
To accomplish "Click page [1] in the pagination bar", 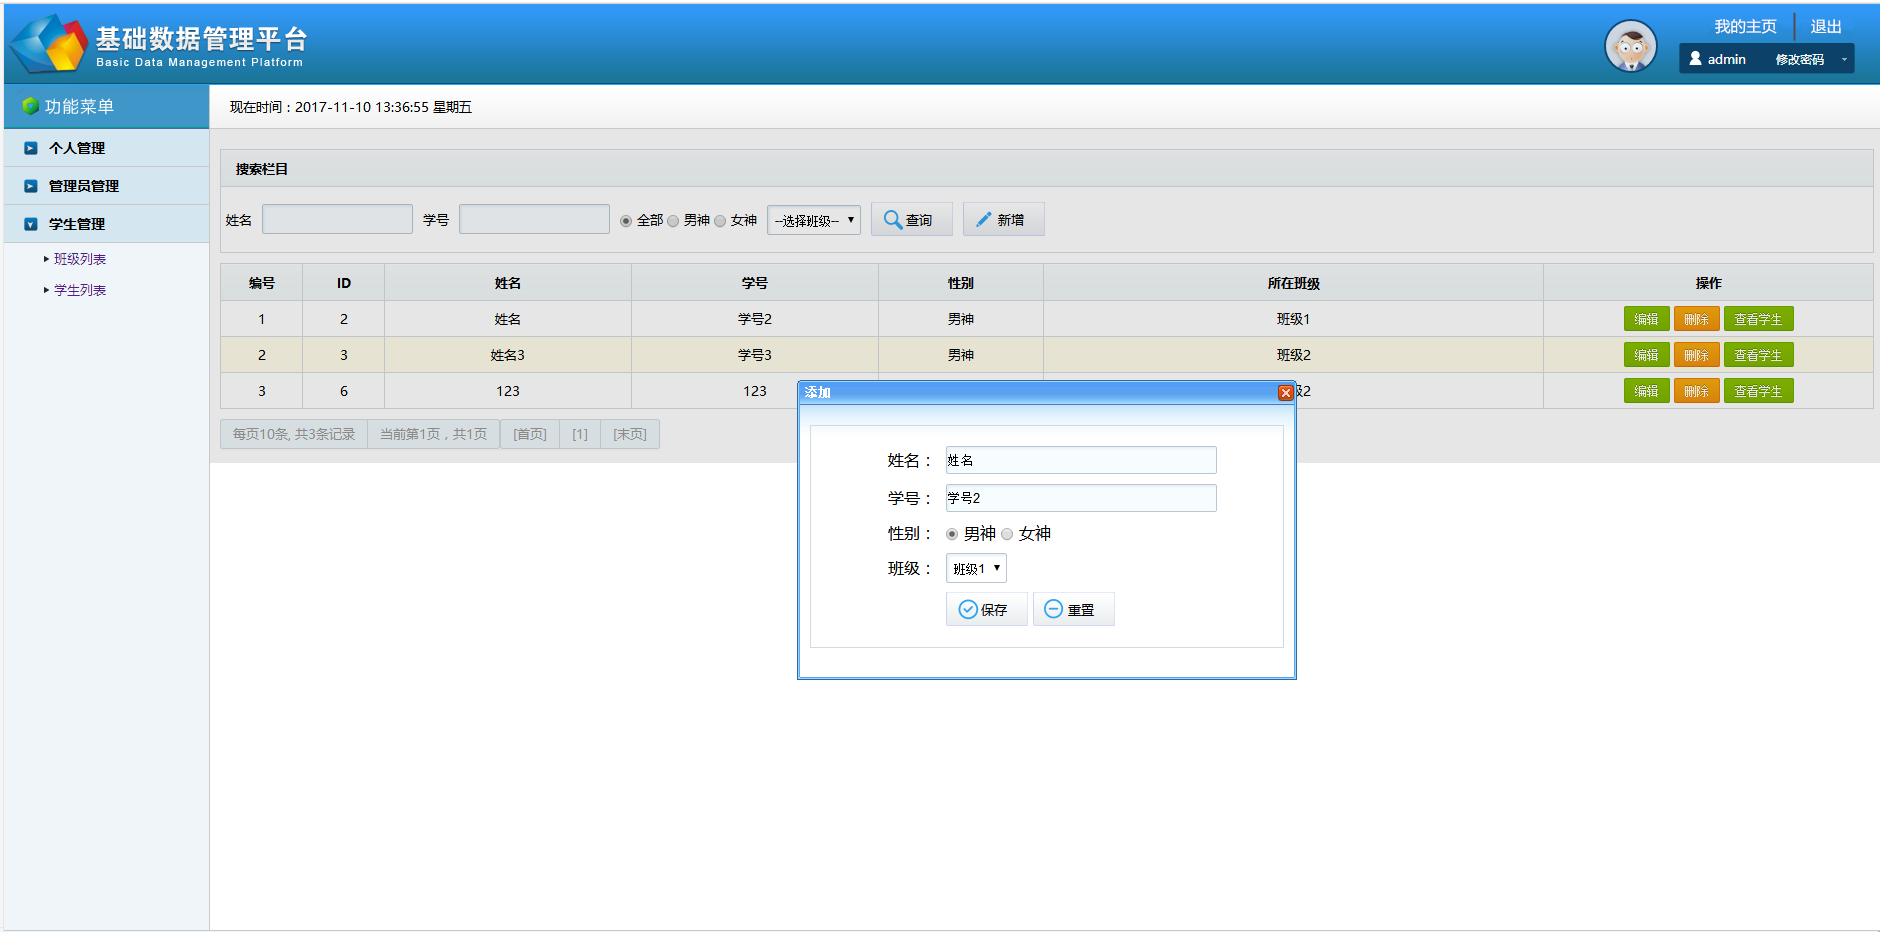I will pyautogui.click(x=579, y=433).
